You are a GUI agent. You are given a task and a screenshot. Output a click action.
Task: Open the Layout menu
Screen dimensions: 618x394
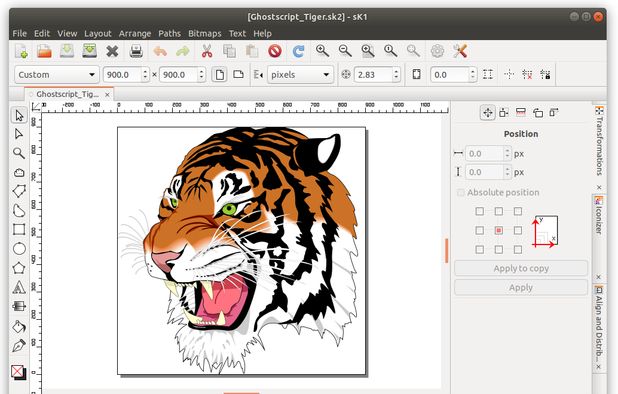pos(98,33)
